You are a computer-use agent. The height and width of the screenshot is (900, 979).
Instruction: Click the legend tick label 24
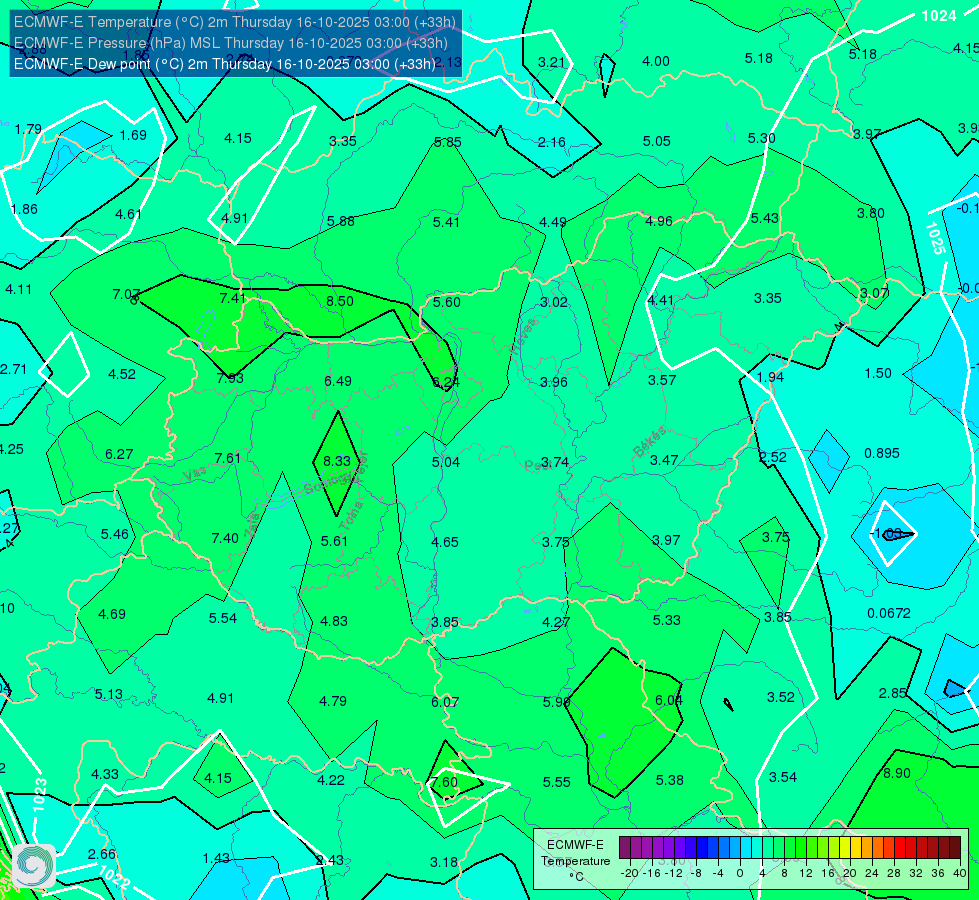click(872, 873)
